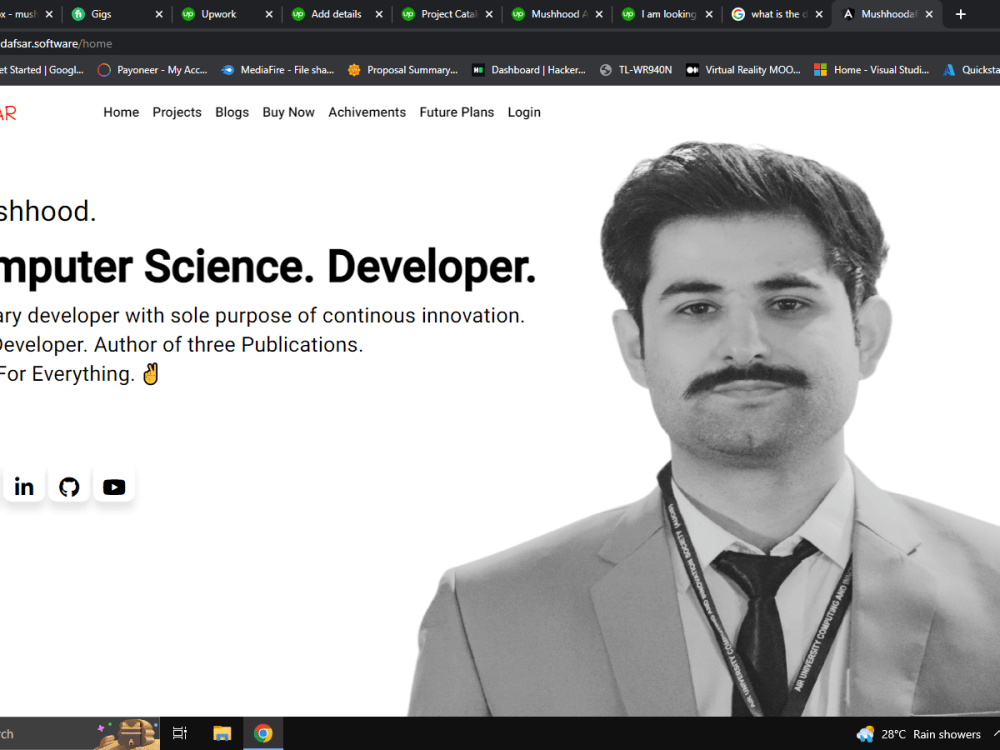Viewport: 1000px width, 750px height.
Task: Click the 28°C Rain showers weather text
Action: click(x=930, y=734)
